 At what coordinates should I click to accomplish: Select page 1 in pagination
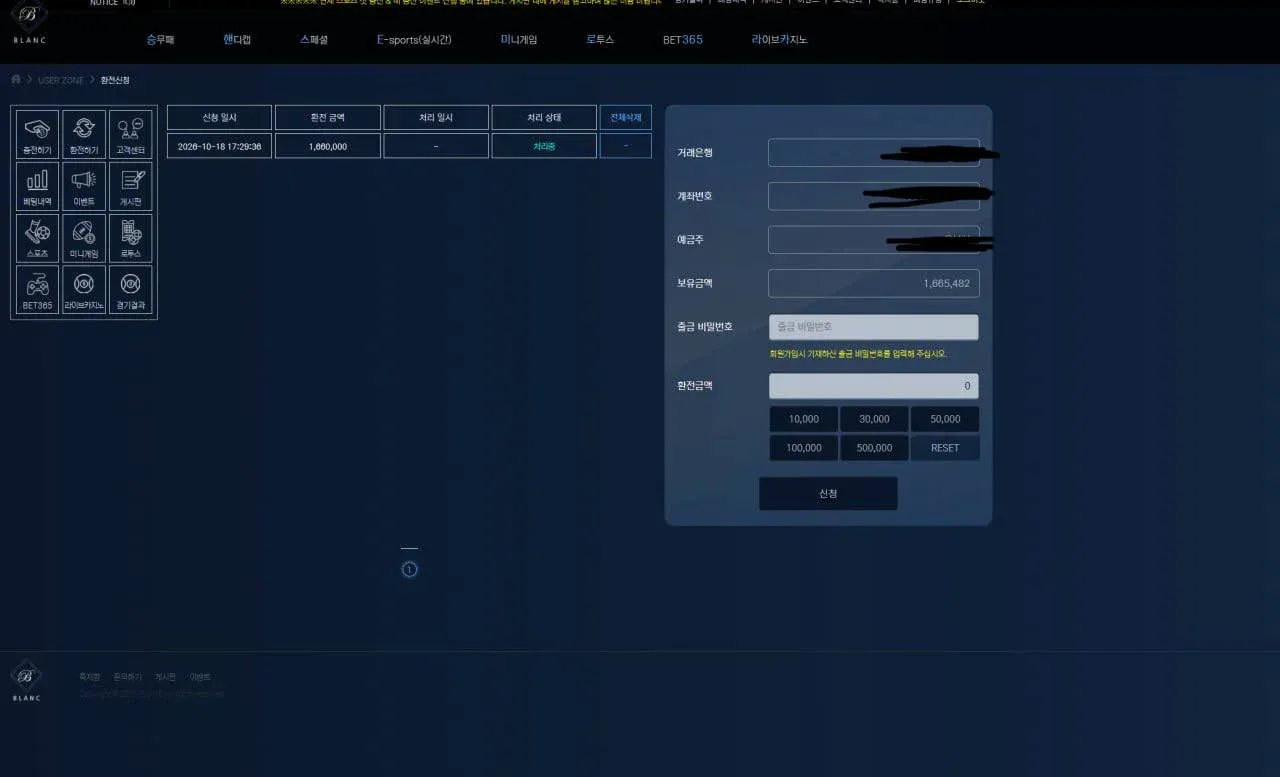click(409, 570)
